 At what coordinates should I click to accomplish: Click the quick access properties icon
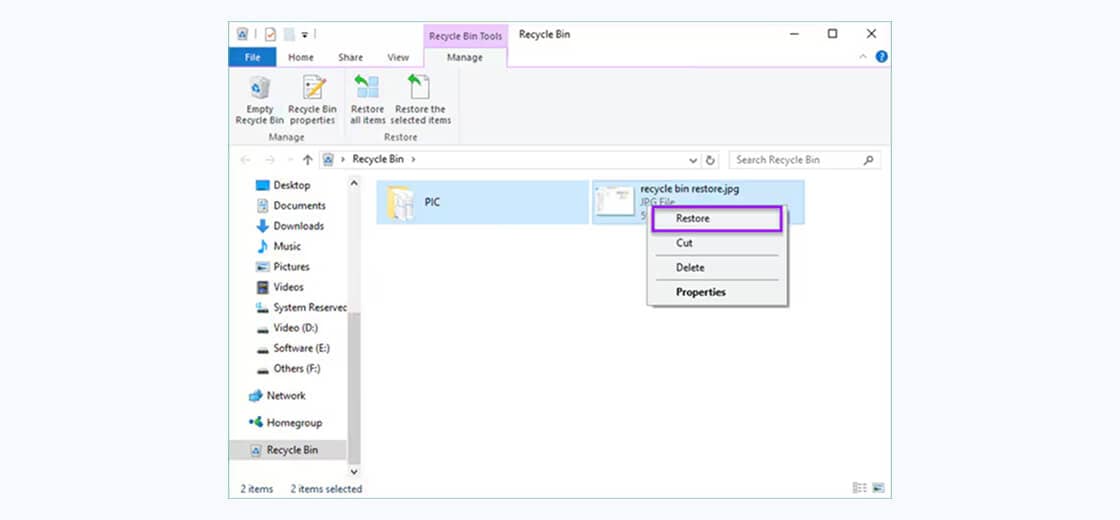click(x=270, y=34)
